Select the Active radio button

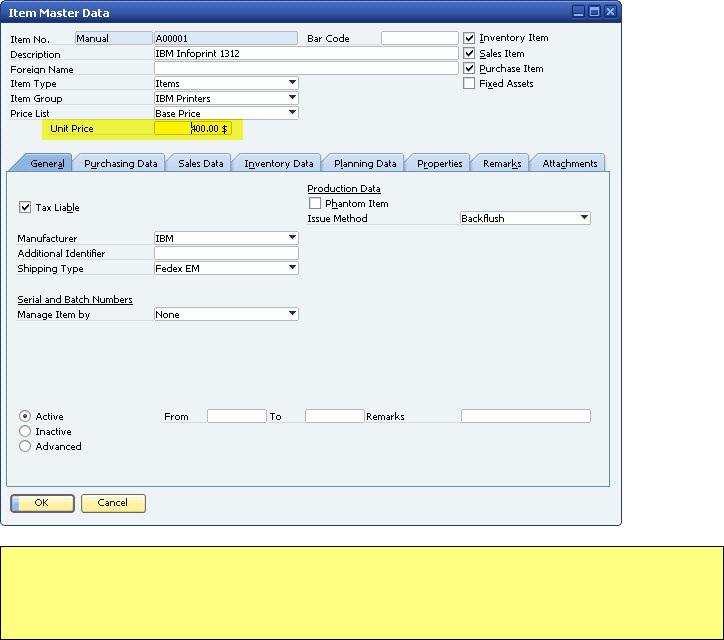(25, 416)
